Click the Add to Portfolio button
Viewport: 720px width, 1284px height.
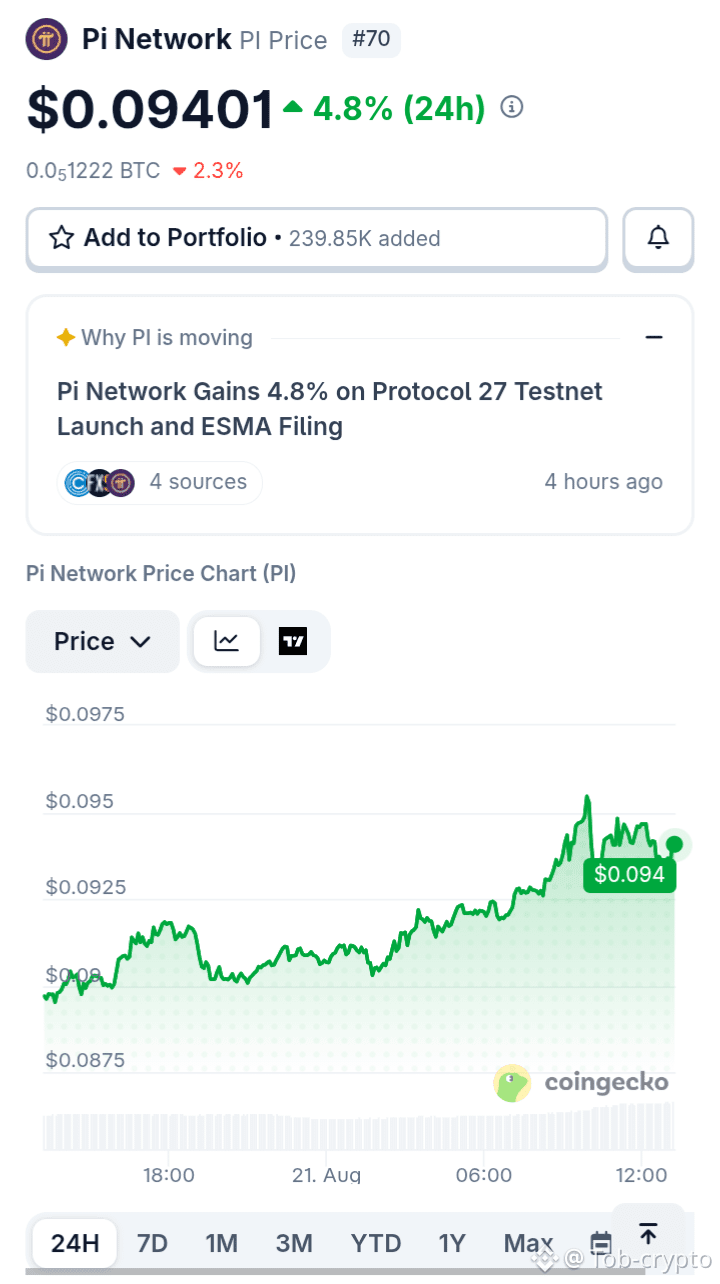[317, 238]
